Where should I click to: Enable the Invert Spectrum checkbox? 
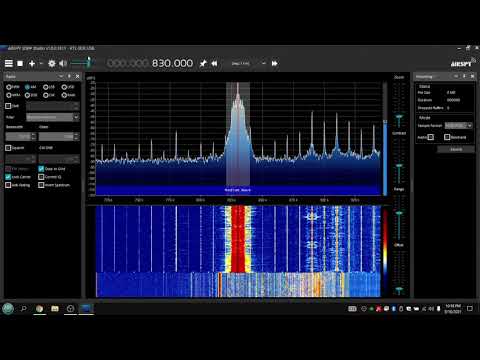41,185
